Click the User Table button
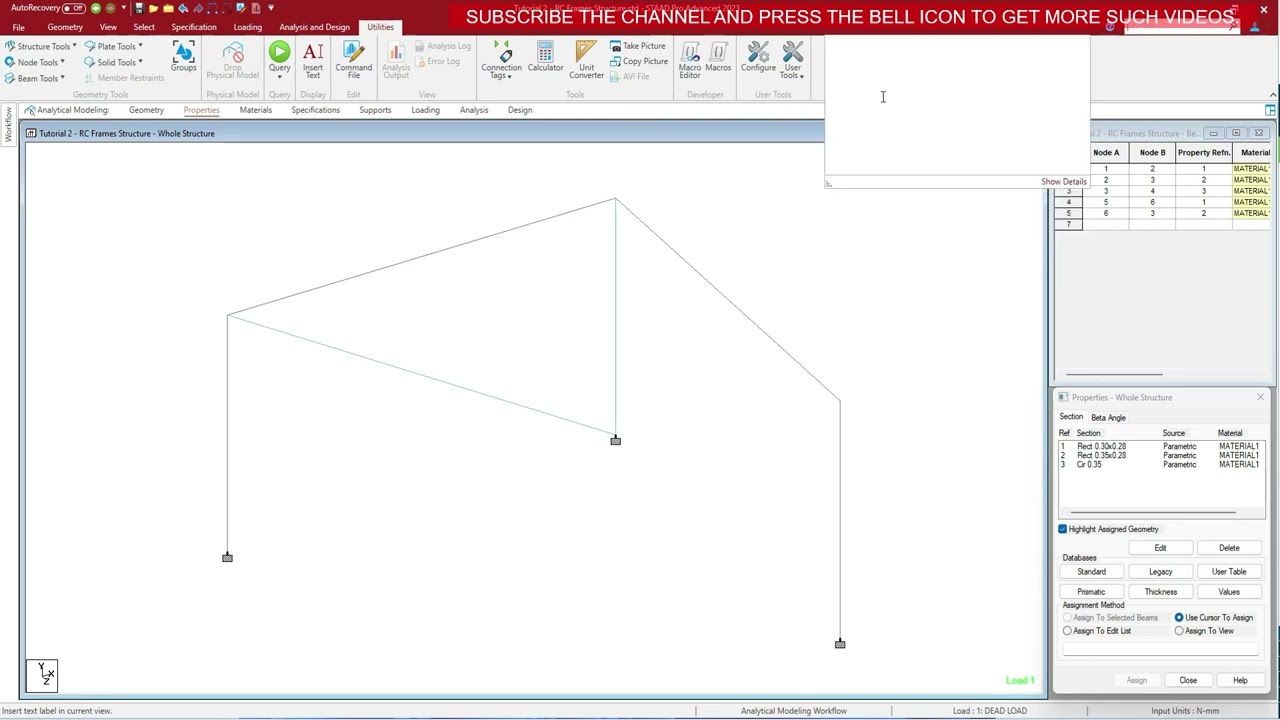 click(x=1229, y=572)
